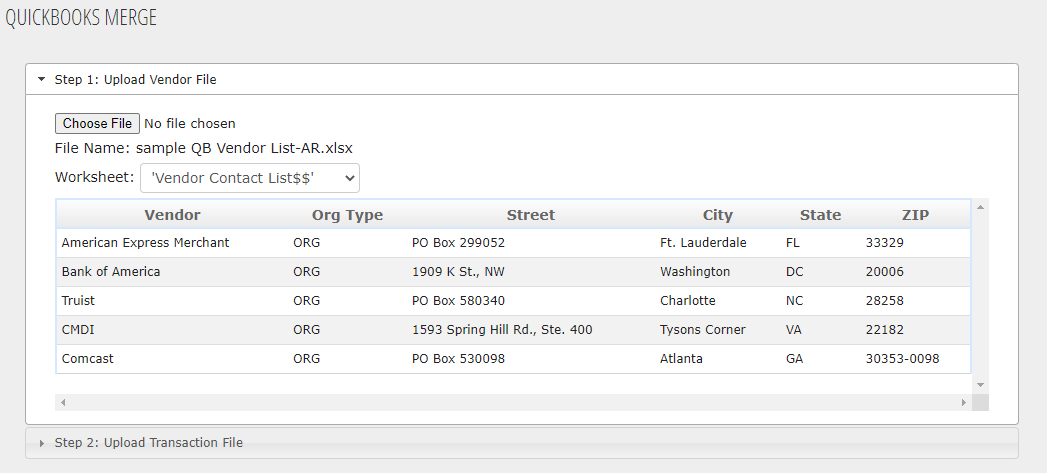
Task: Click the PO Box 299052 cell
Action: click(531, 243)
